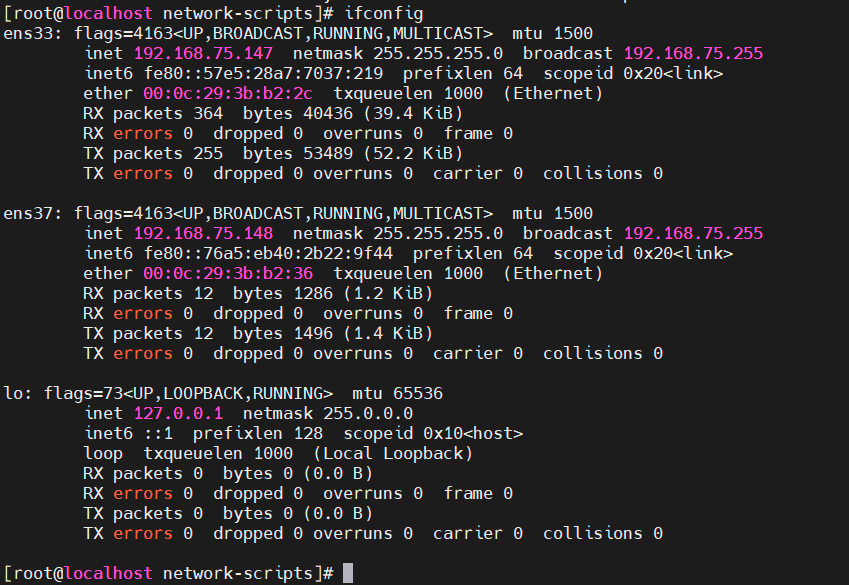849x585 pixels.
Task: Click the ens33 scopeid 0x20<link> text
Action: point(633,73)
